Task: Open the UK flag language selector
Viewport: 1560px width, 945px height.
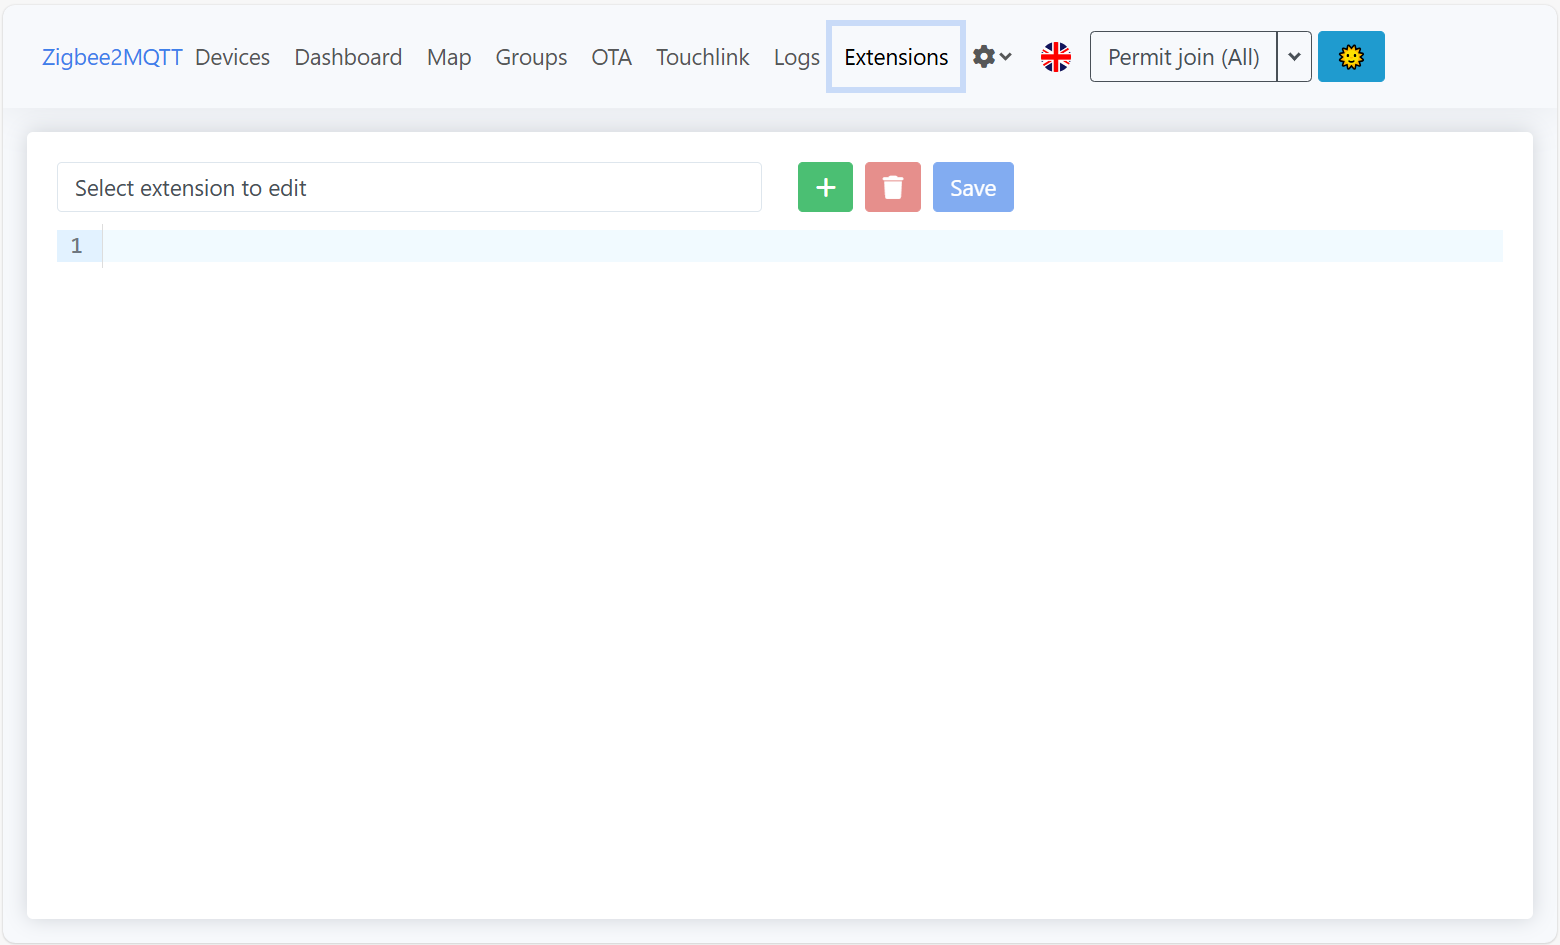Action: (1055, 57)
